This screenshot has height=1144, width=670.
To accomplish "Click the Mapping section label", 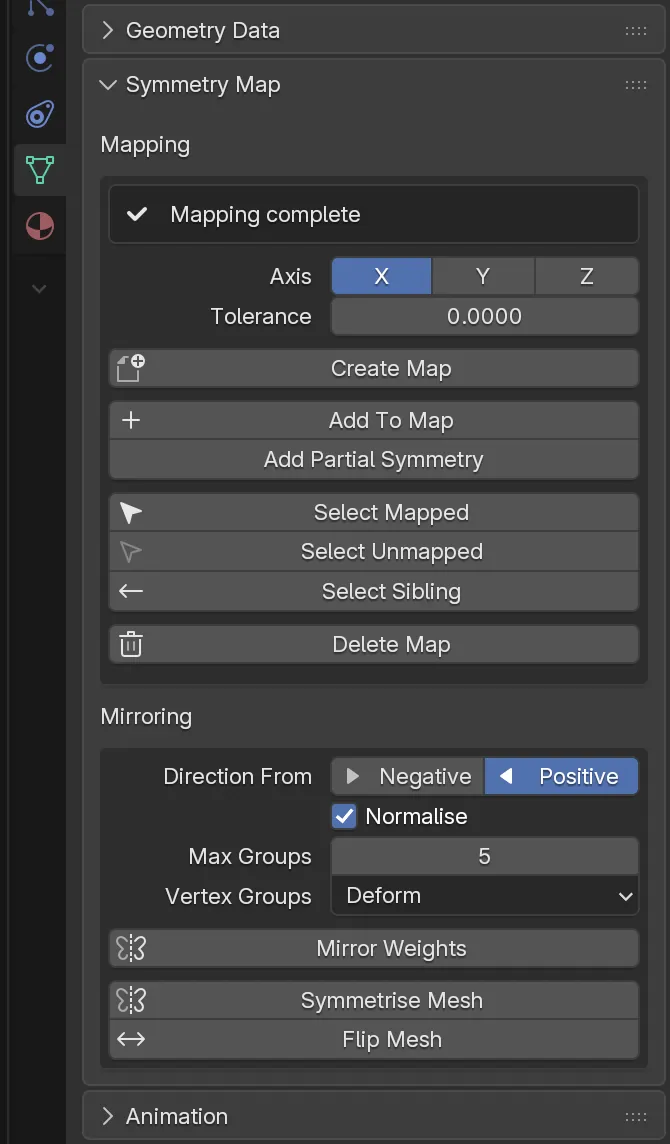I will click(145, 144).
